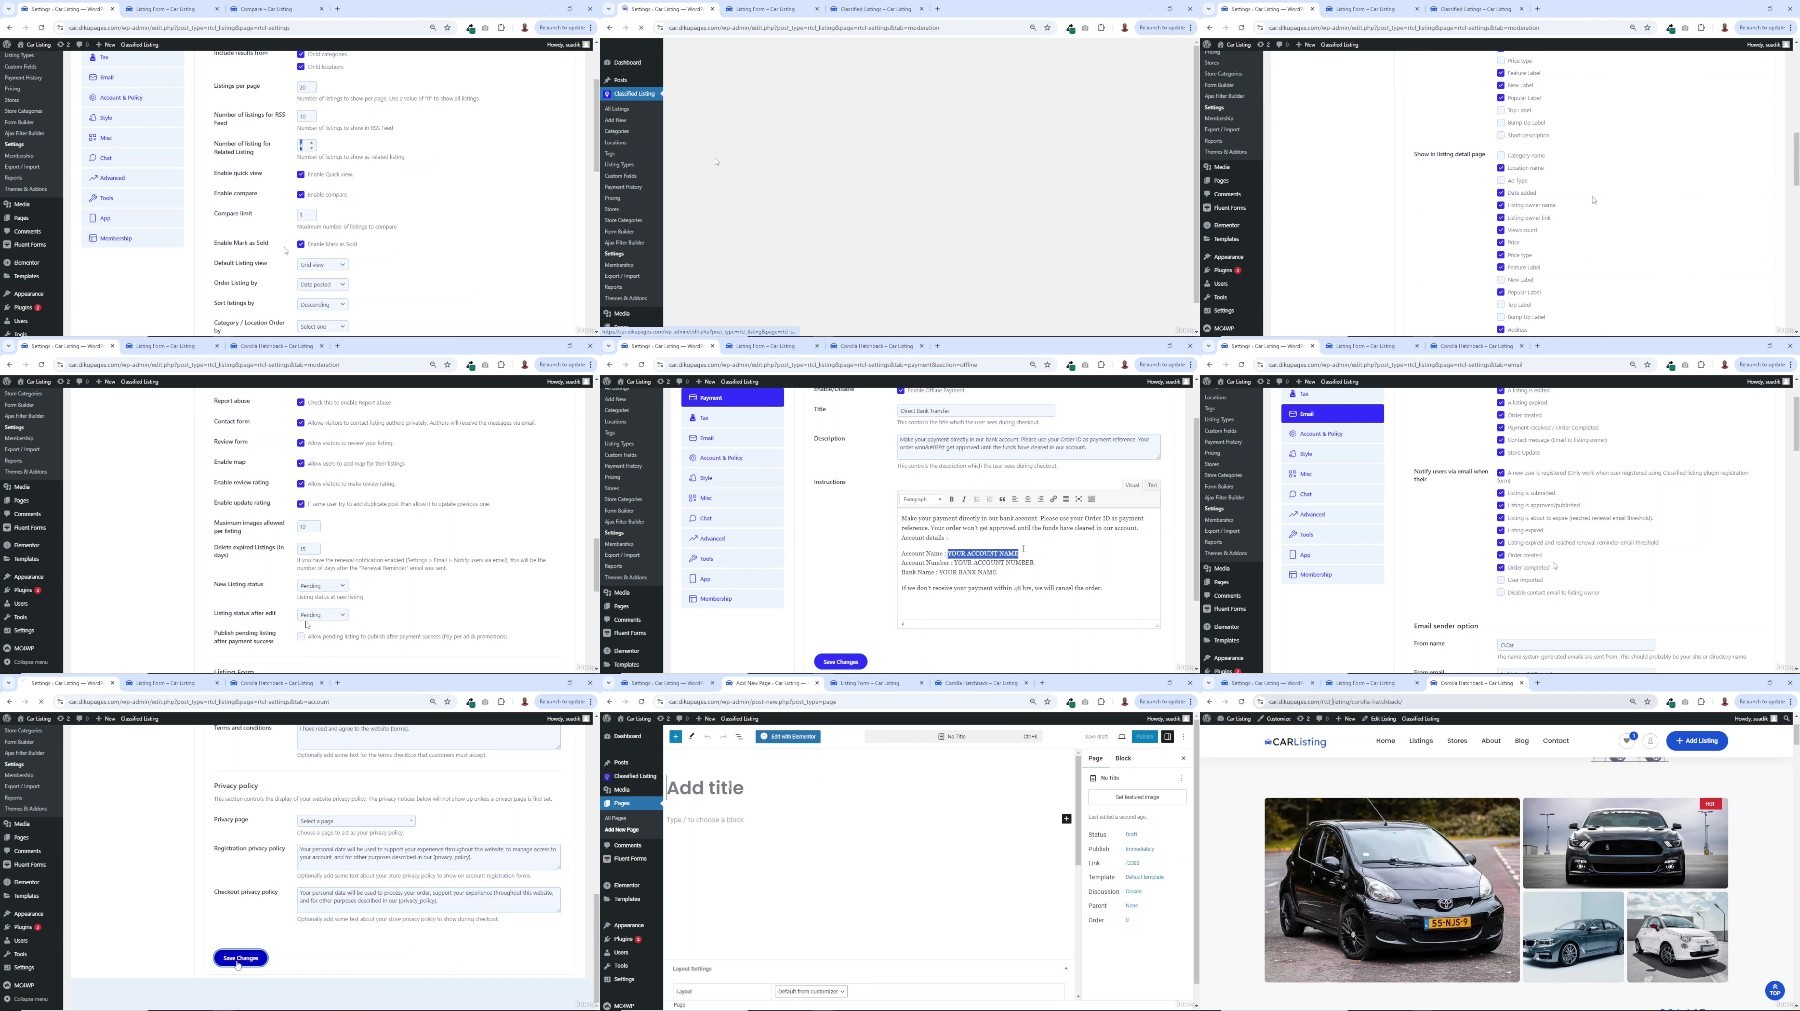Click the Edit with Elementor button
This screenshot has height=1011, width=1800.
click(789, 737)
